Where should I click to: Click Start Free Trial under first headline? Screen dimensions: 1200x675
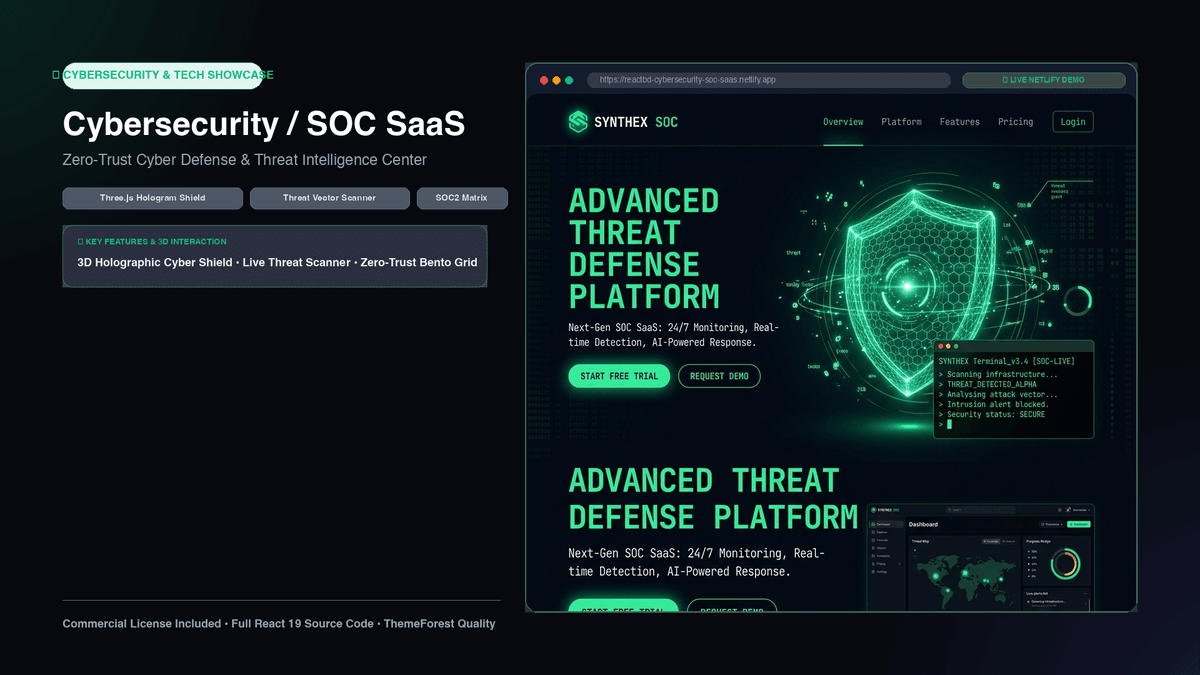tap(619, 376)
